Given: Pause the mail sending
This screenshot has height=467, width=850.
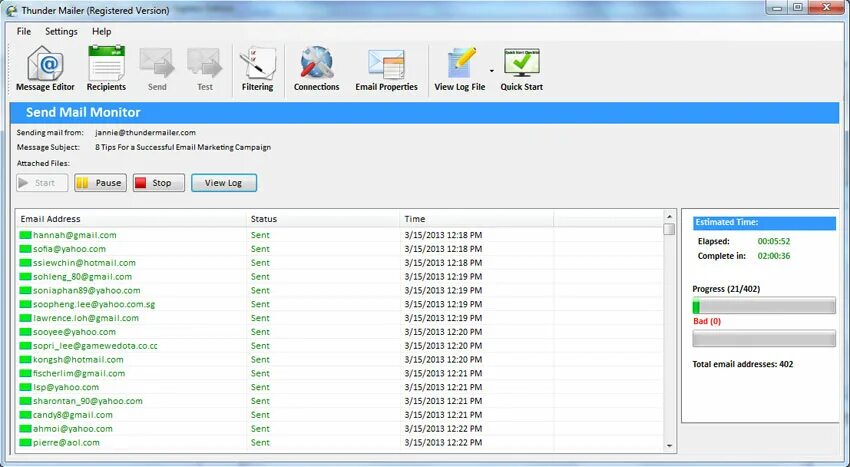Looking at the screenshot, I should coord(100,183).
